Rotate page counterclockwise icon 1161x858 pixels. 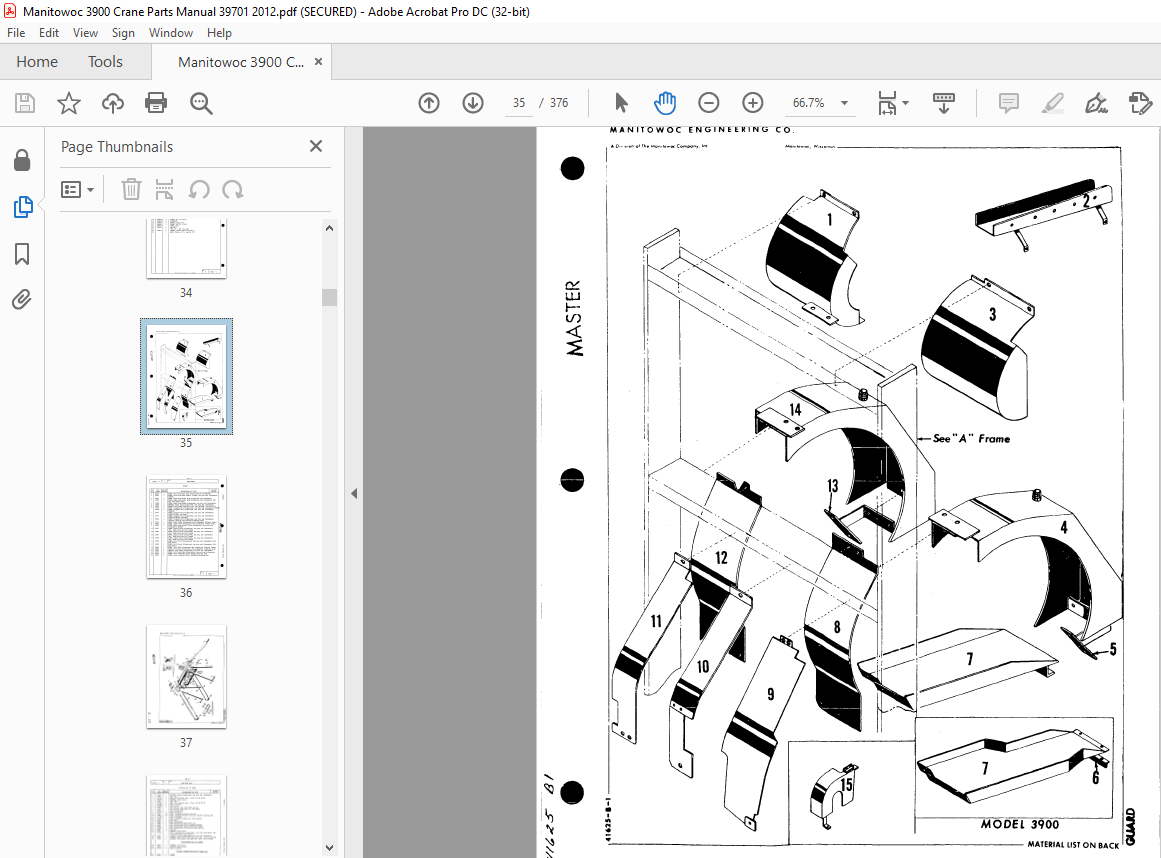(x=198, y=190)
